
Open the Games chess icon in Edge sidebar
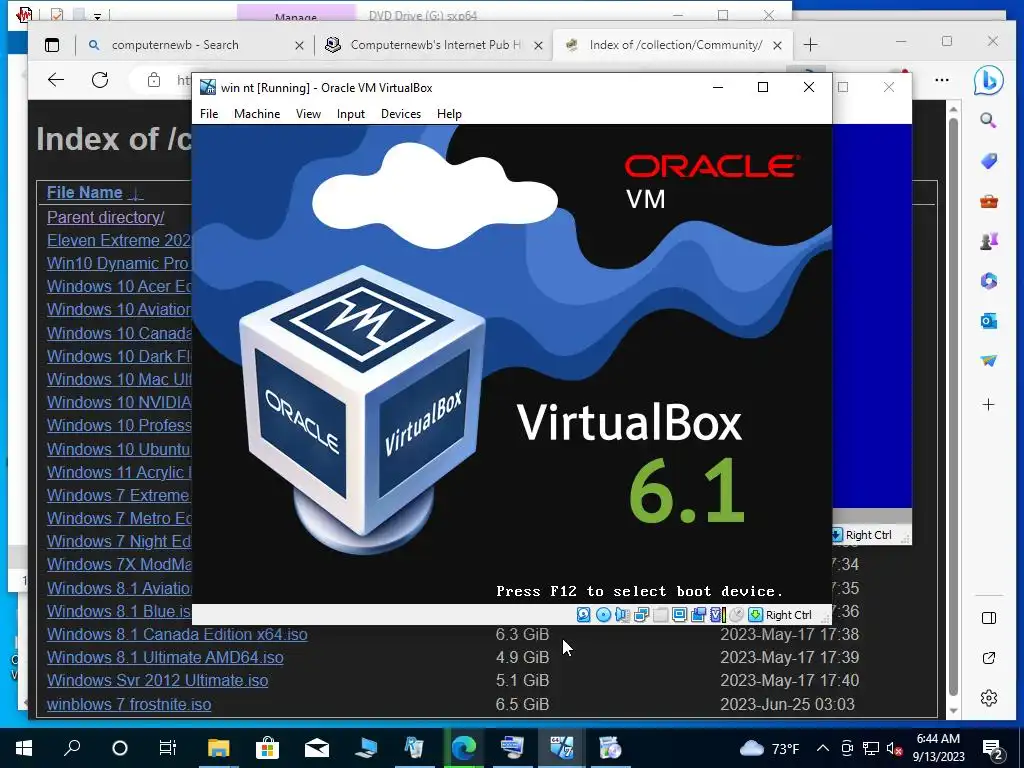coord(989,241)
